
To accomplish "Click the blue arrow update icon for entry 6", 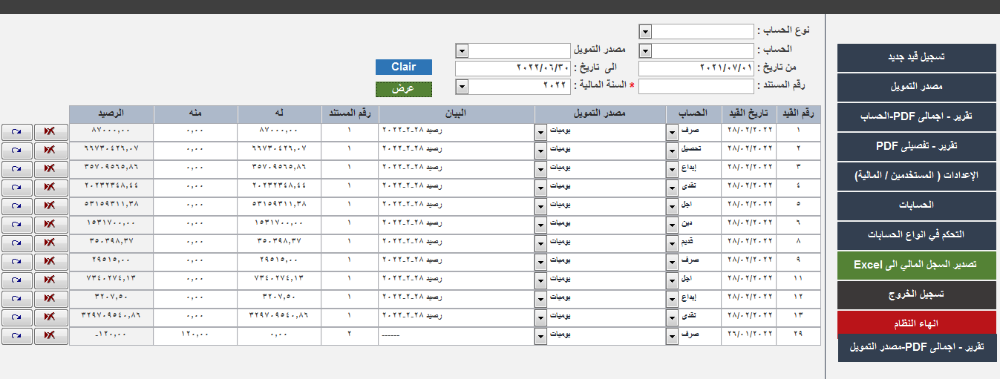I will (x=17, y=225).
